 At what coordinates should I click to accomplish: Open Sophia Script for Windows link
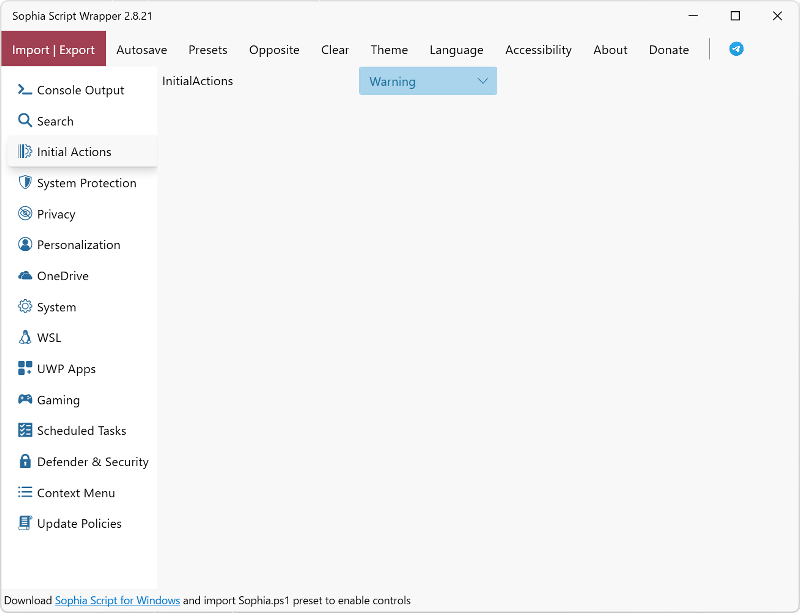[x=117, y=601]
